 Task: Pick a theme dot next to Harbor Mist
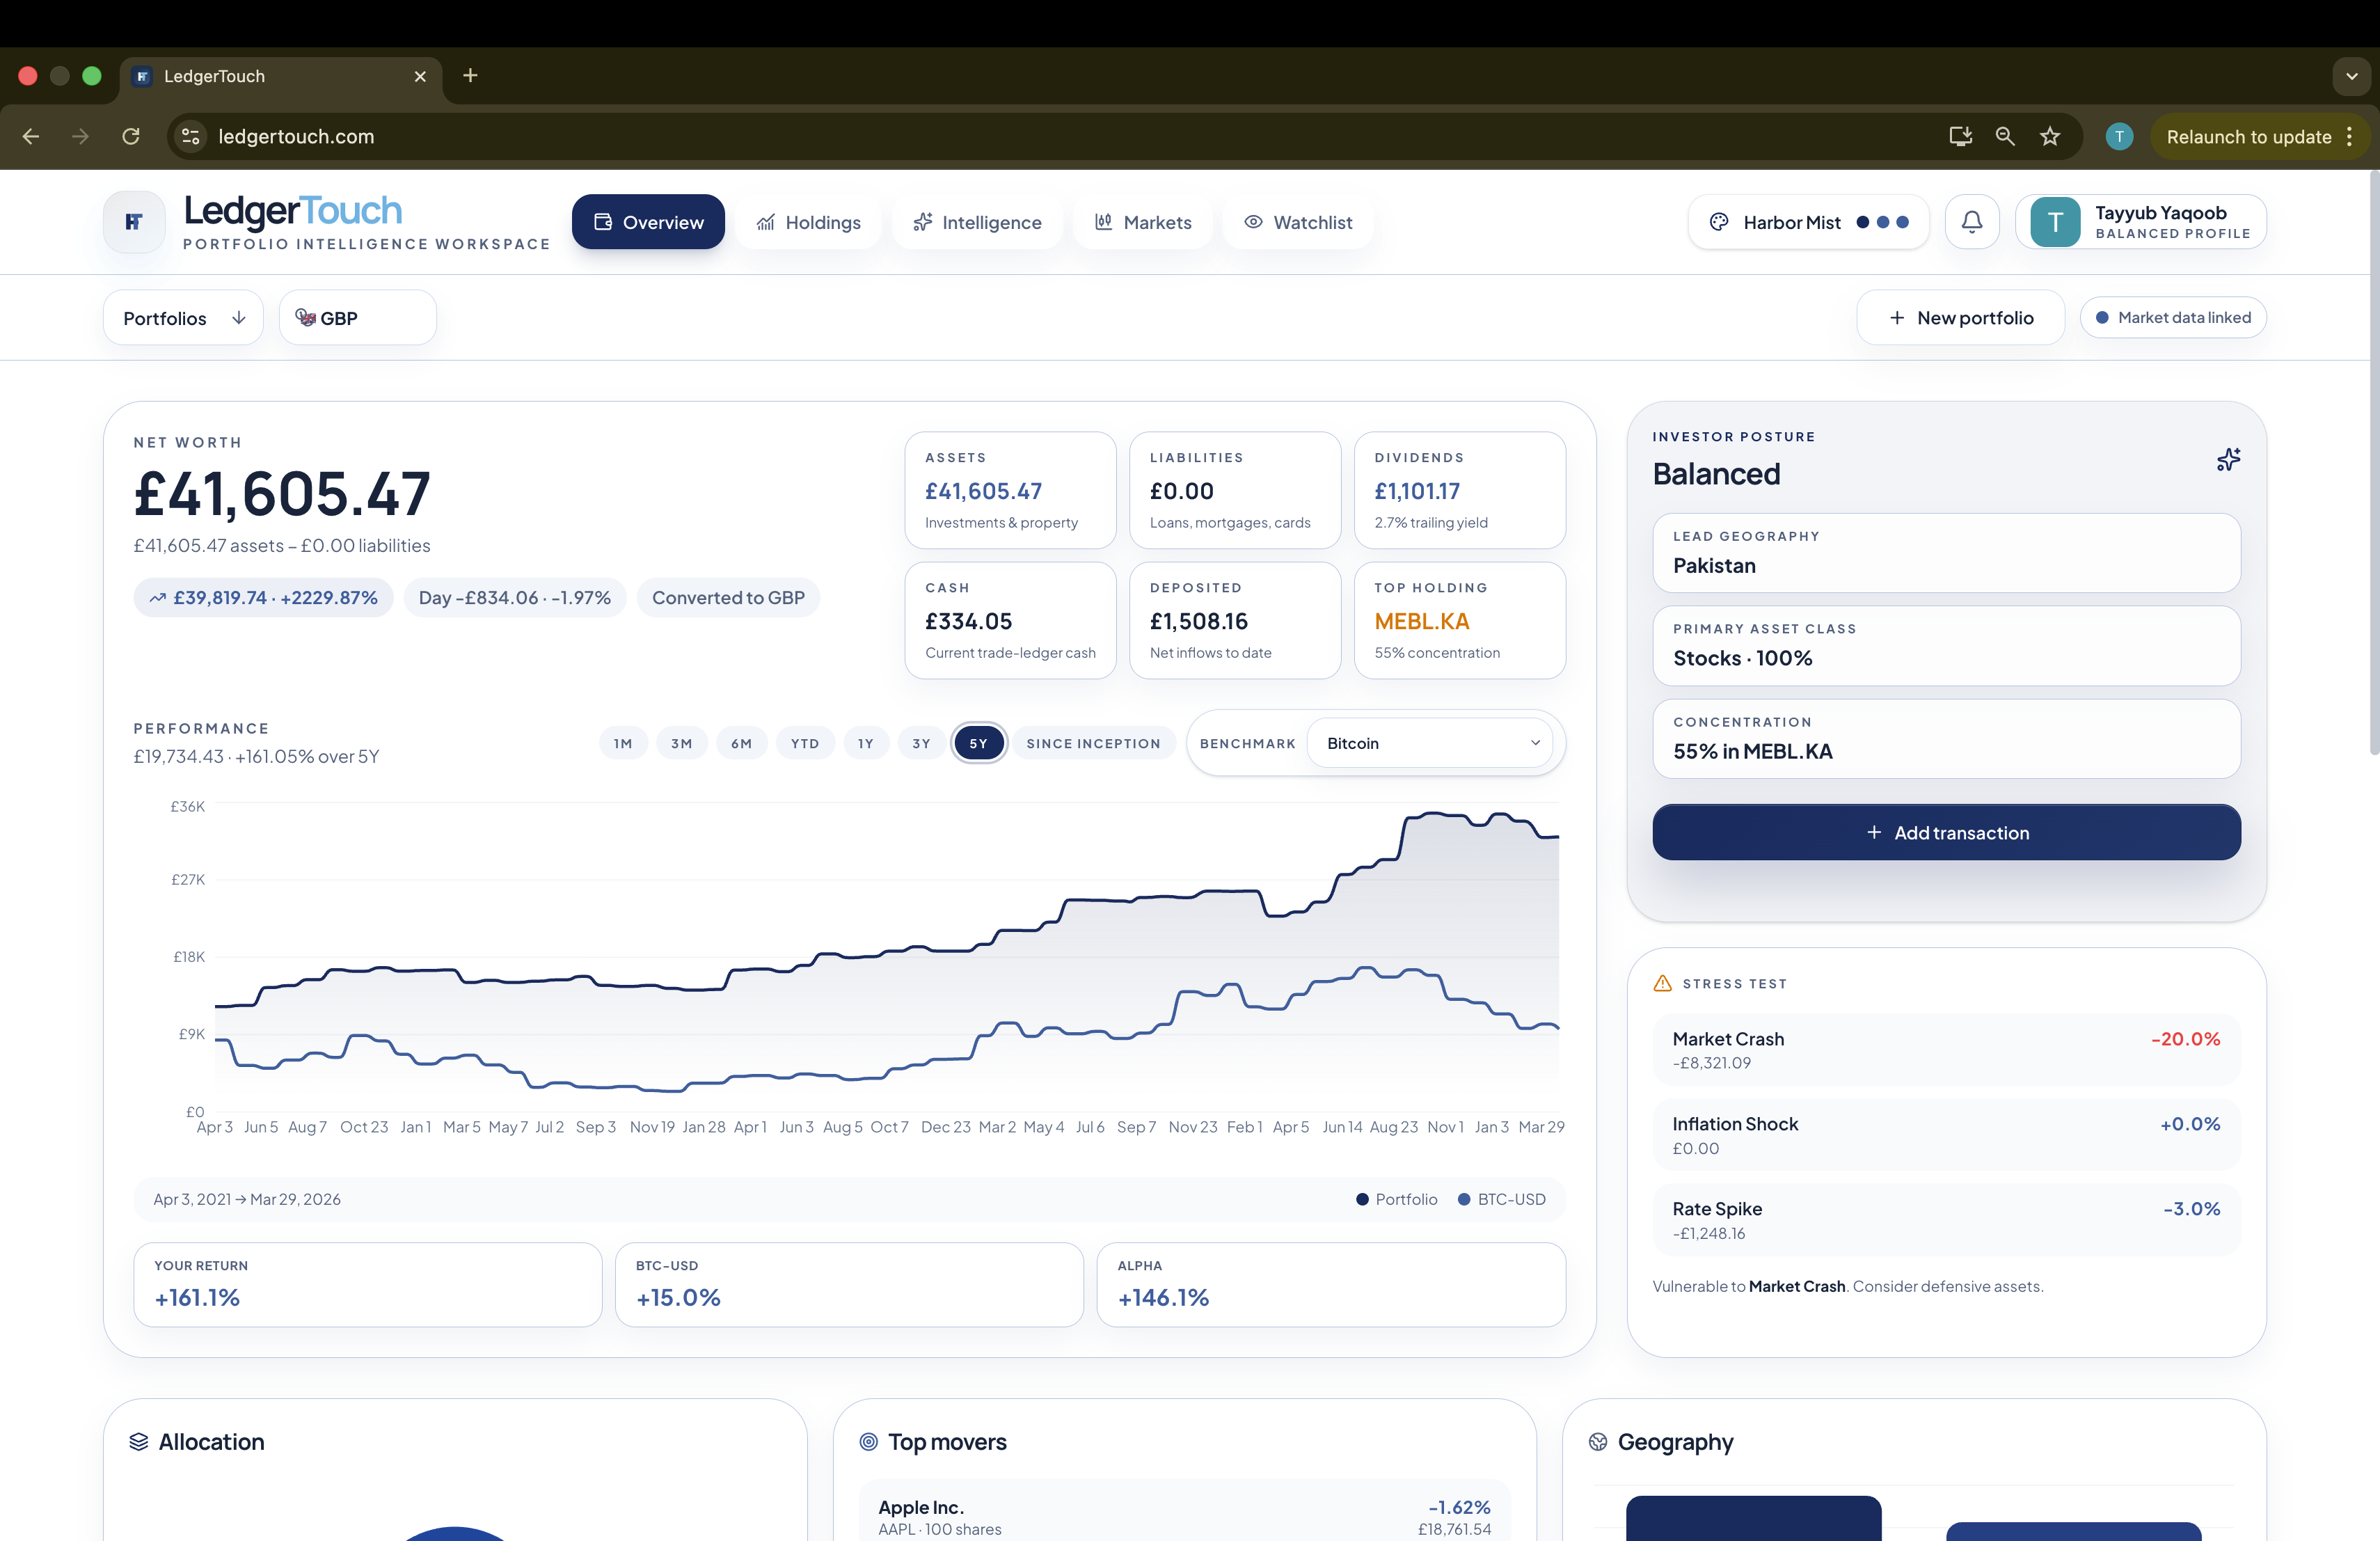tap(1862, 222)
